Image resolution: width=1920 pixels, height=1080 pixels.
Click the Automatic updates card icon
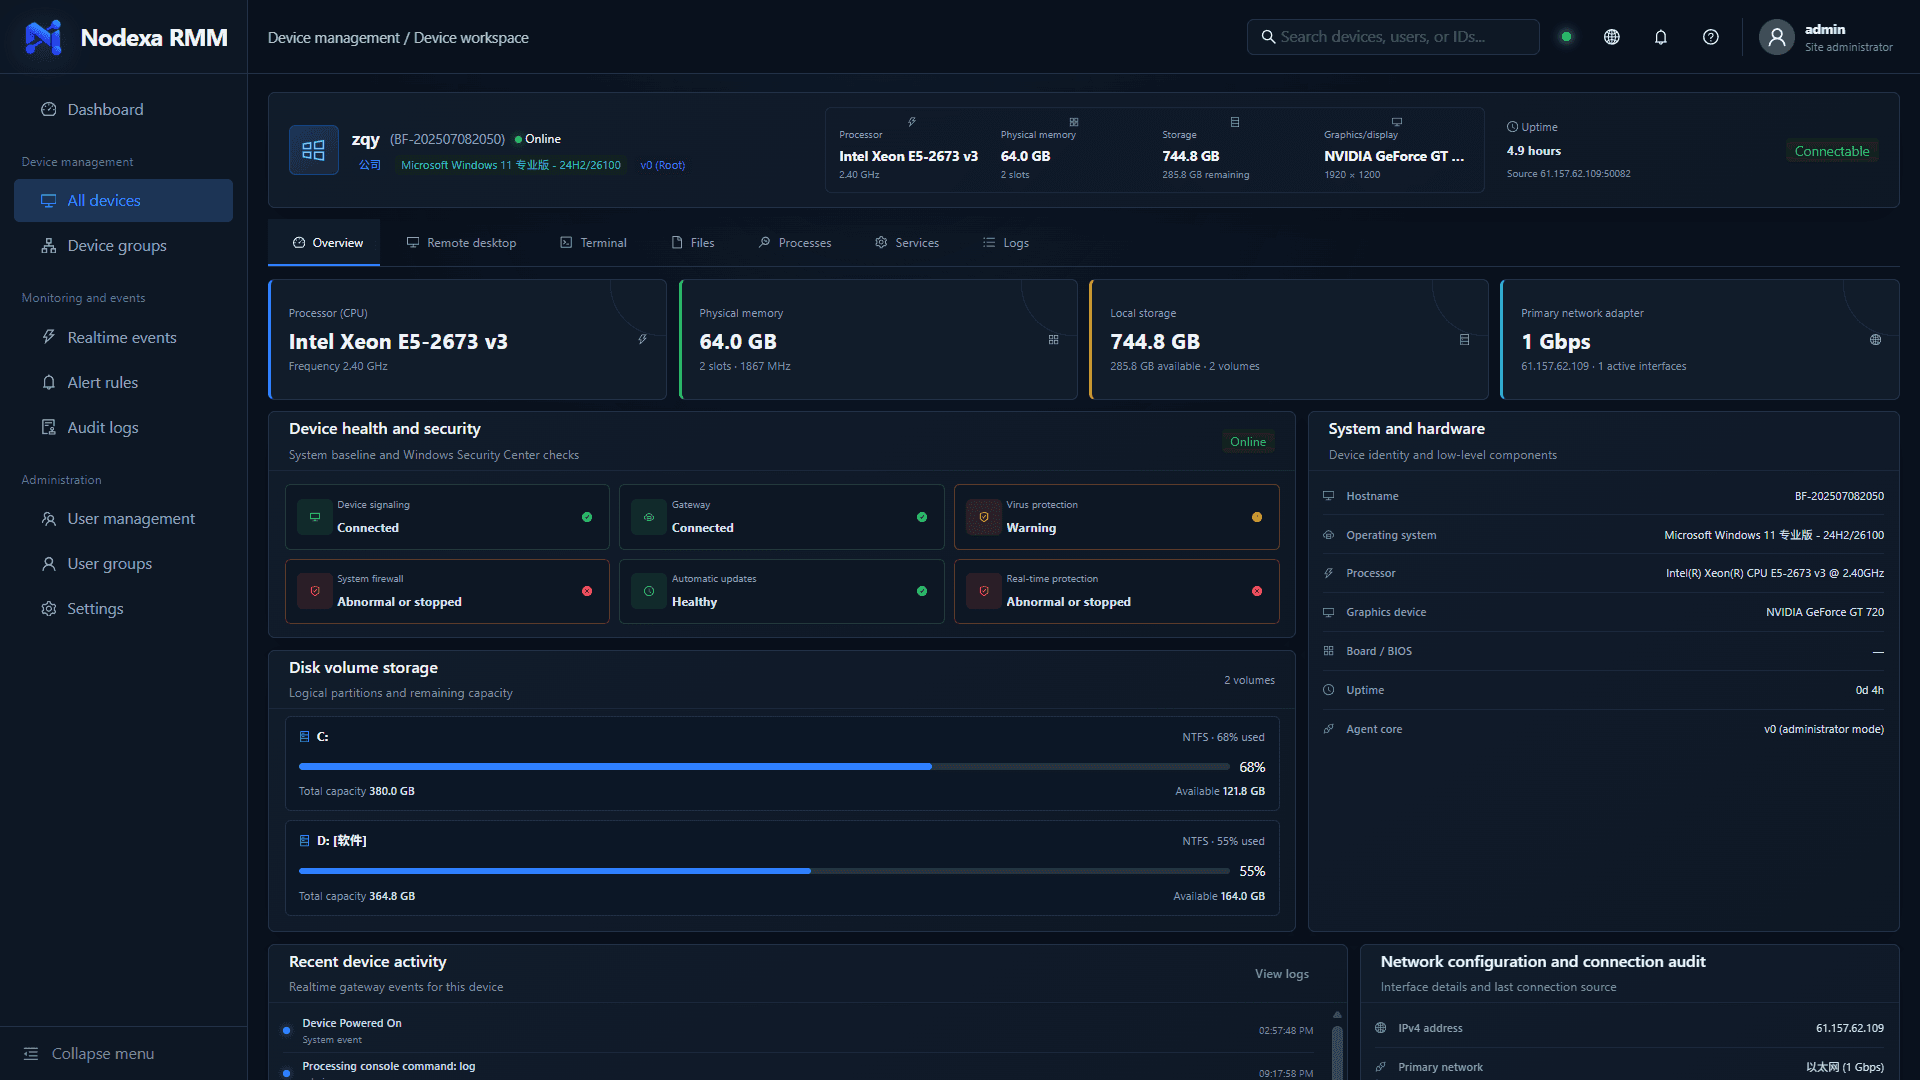(x=649, y=591)
